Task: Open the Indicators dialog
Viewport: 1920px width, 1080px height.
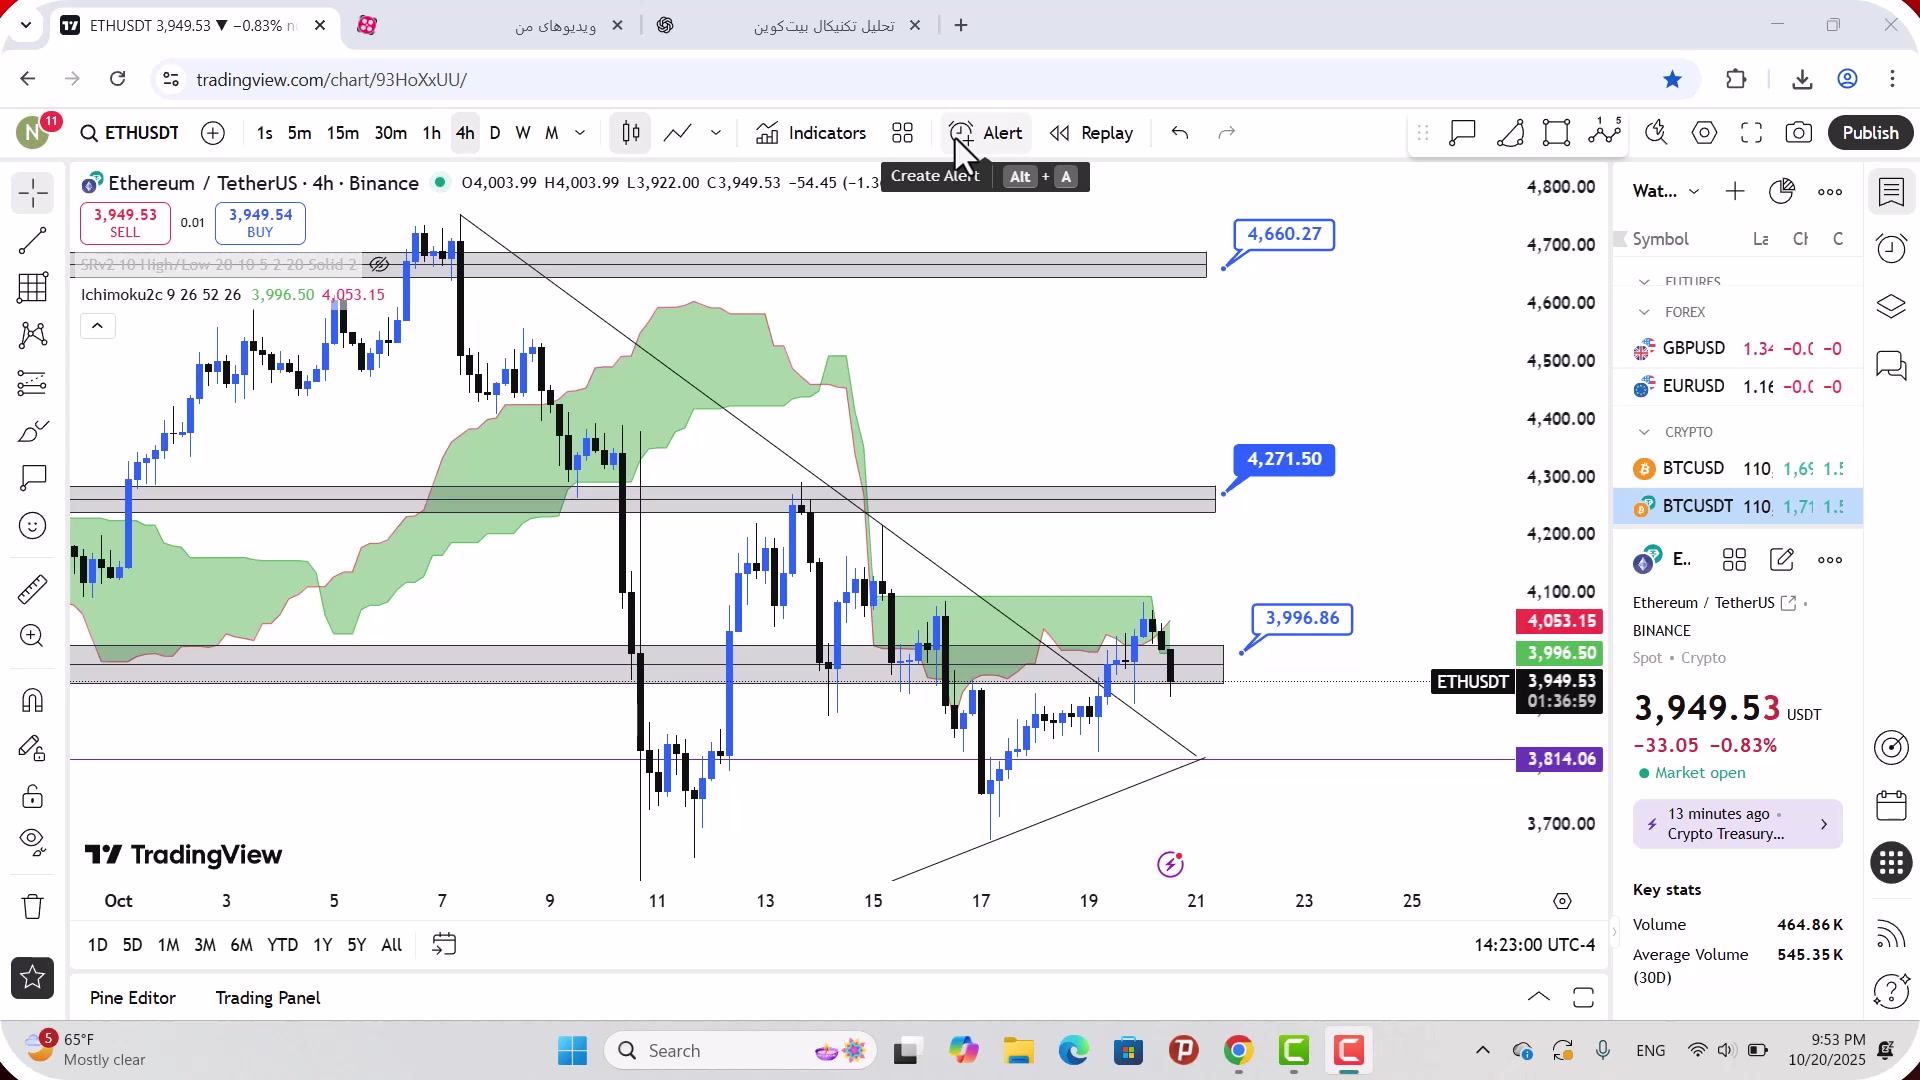Action: (811, 133)
